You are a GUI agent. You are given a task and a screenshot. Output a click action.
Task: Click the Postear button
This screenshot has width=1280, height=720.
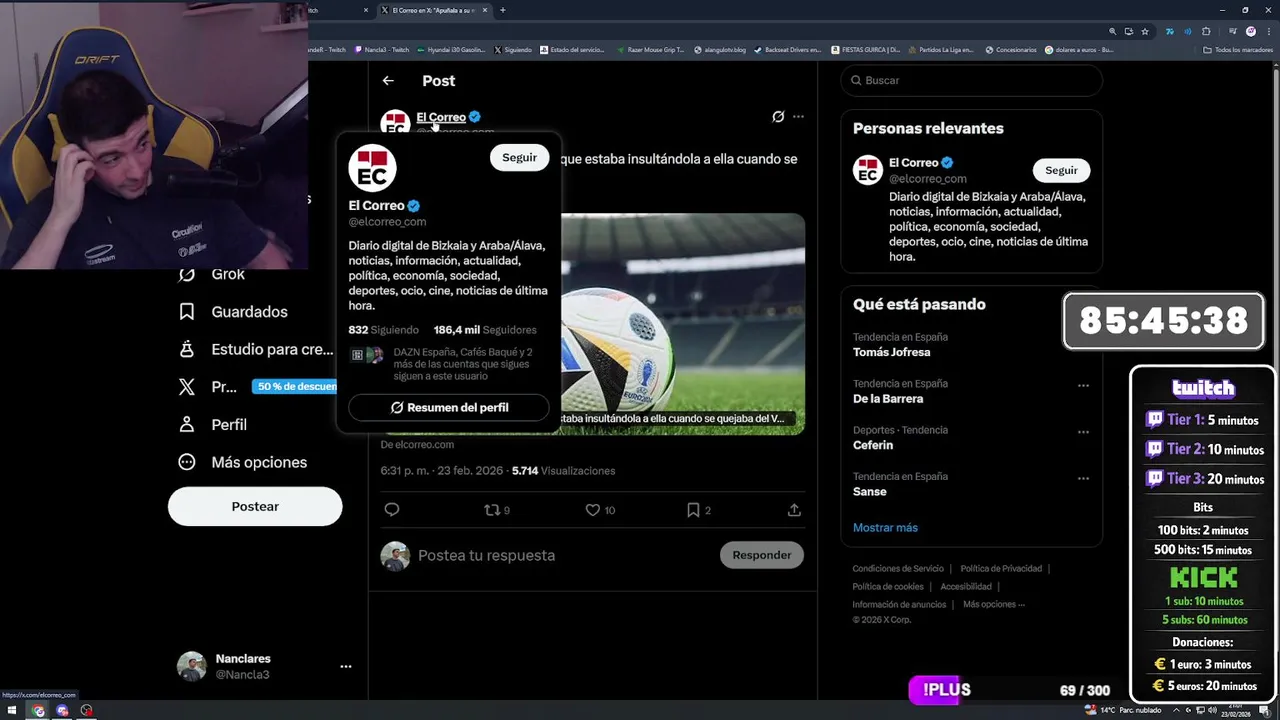[255, 506]
